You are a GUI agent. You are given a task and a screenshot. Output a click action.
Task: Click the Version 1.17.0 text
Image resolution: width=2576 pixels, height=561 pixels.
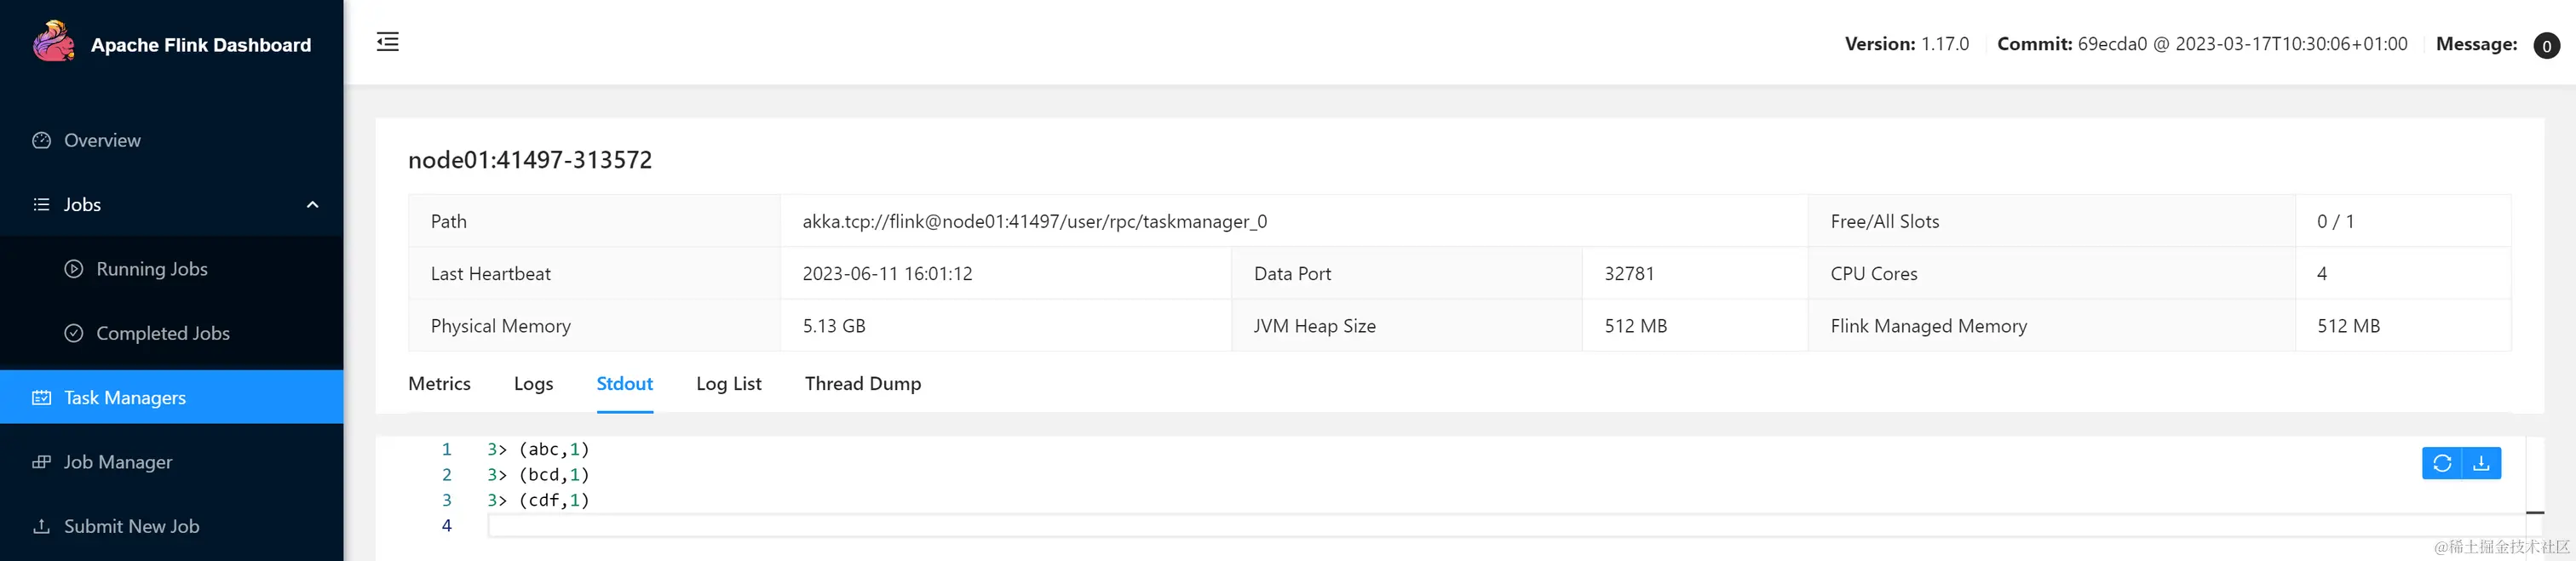click(x=1906, y=44)
